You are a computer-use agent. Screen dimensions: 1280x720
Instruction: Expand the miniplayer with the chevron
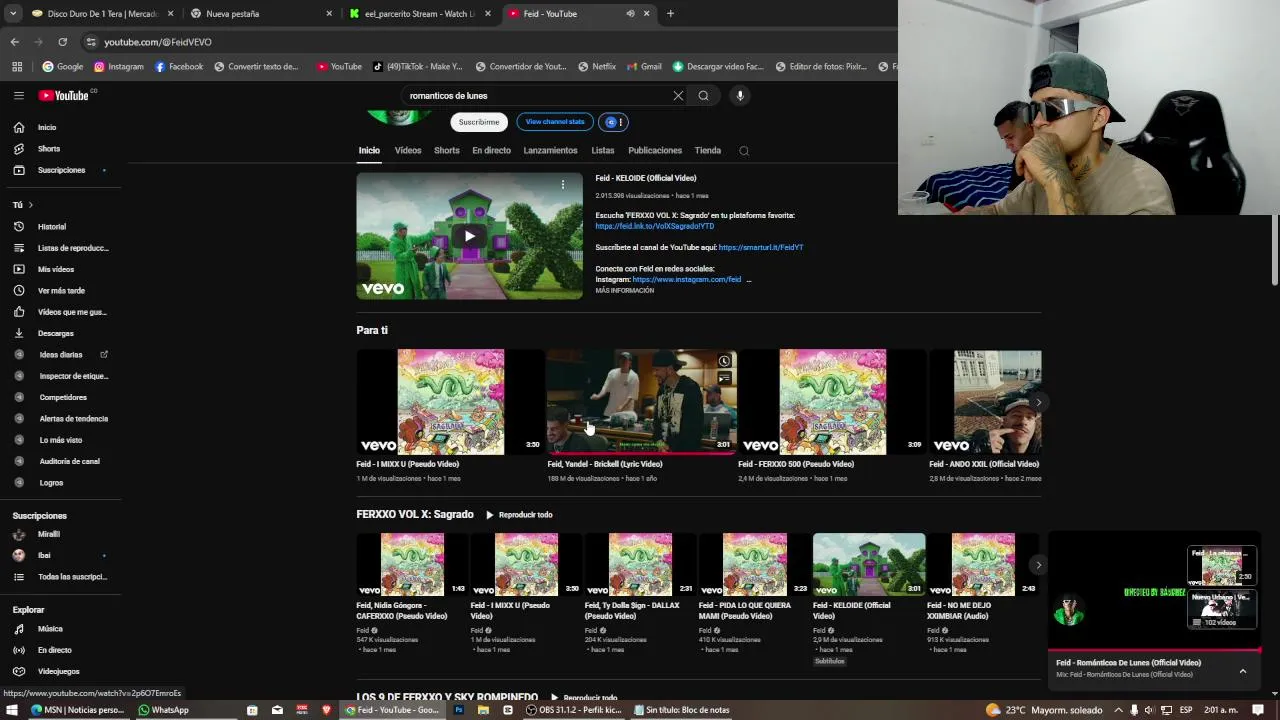1243,671
